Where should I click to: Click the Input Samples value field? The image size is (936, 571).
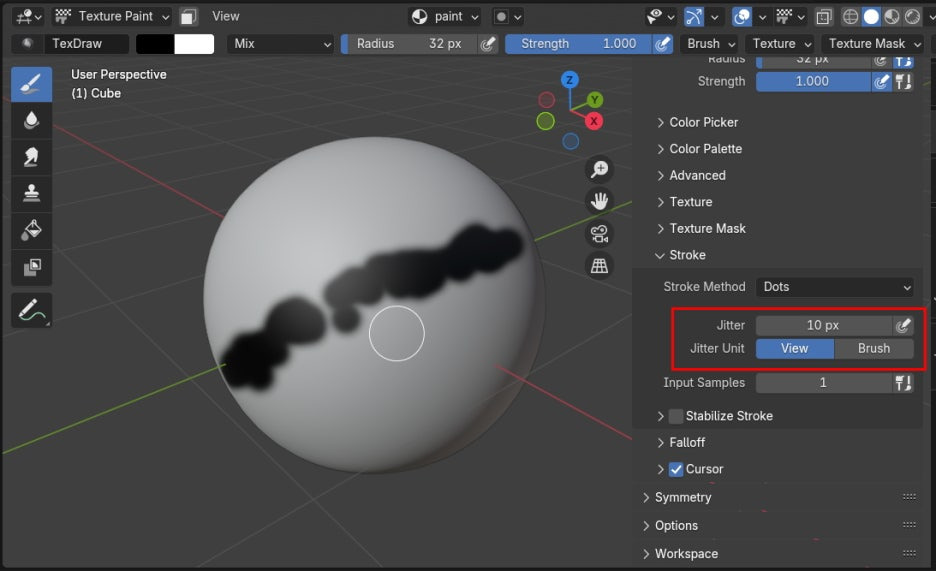[x=824, y=383]
